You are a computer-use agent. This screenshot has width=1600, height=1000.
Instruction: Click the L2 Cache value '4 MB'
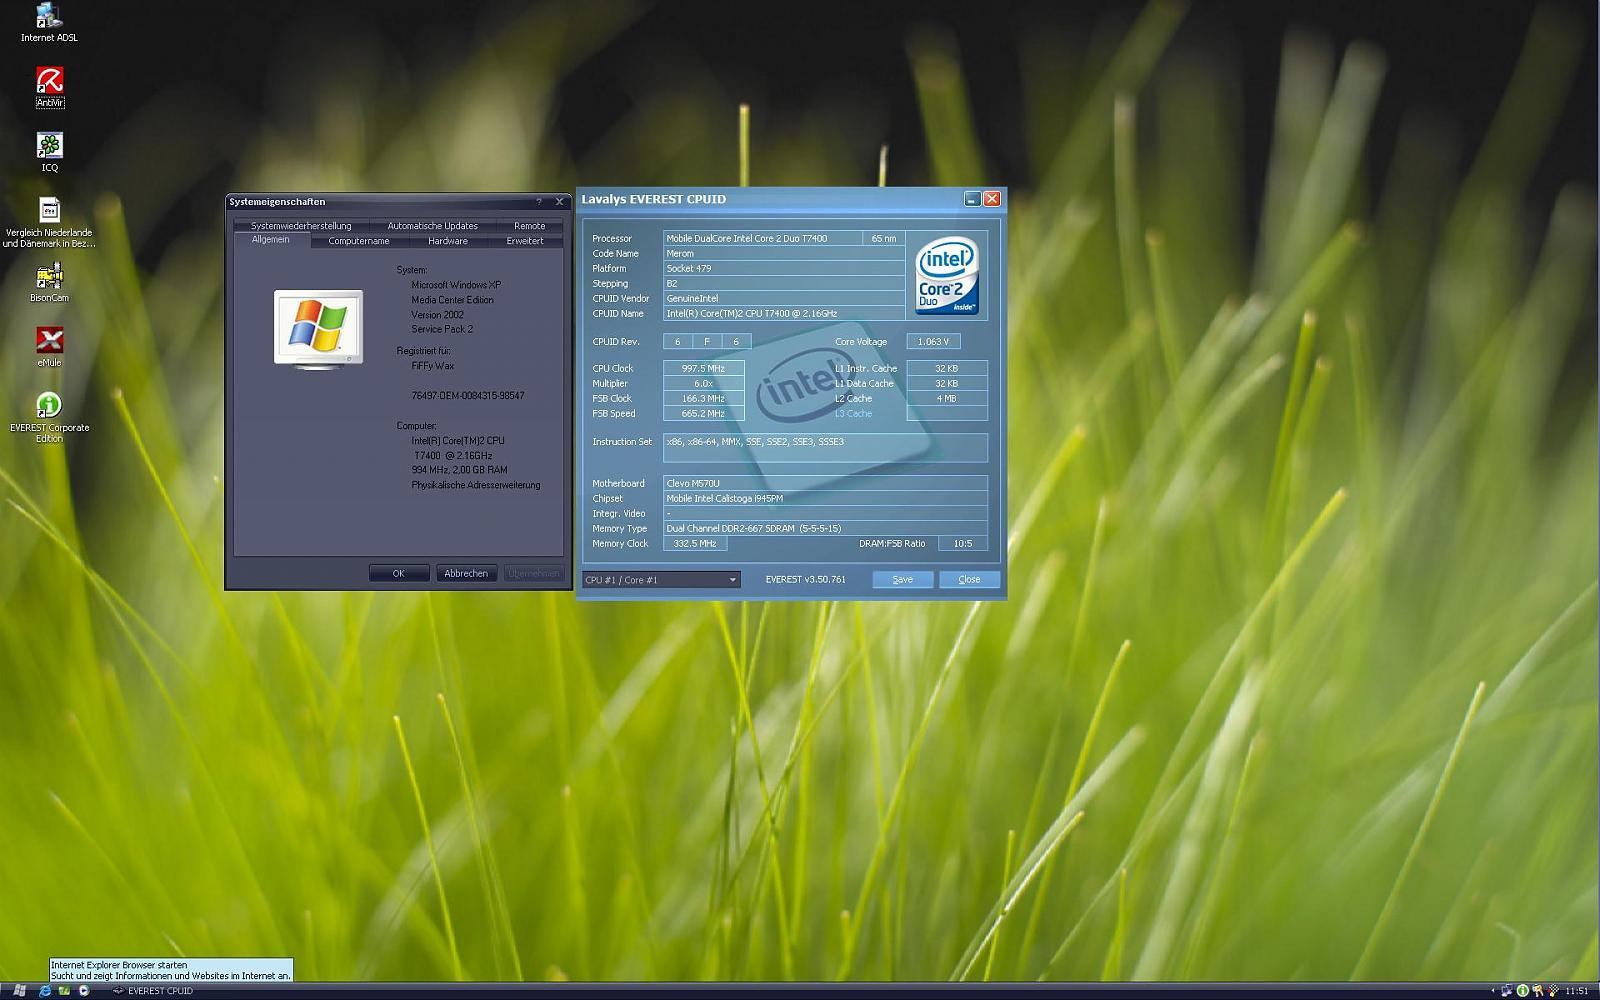point(946,398)
